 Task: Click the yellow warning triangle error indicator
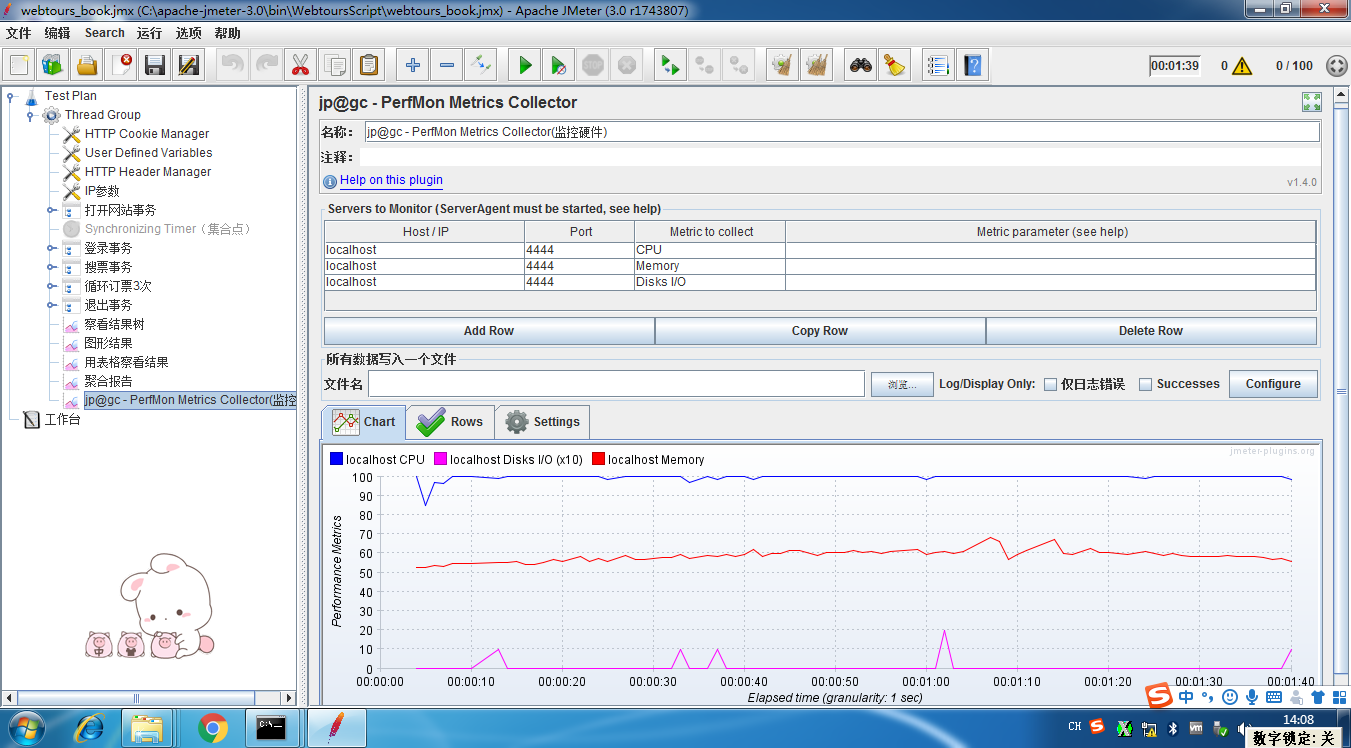click(1242, 66)
